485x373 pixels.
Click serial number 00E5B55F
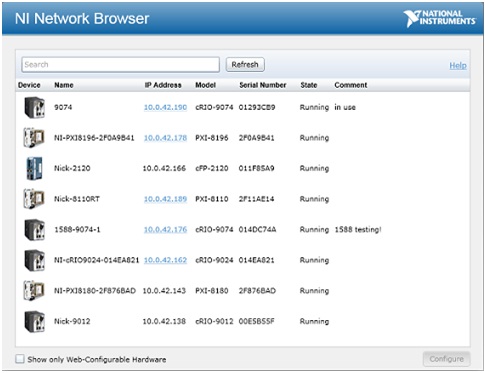click(x=256, y=321)
